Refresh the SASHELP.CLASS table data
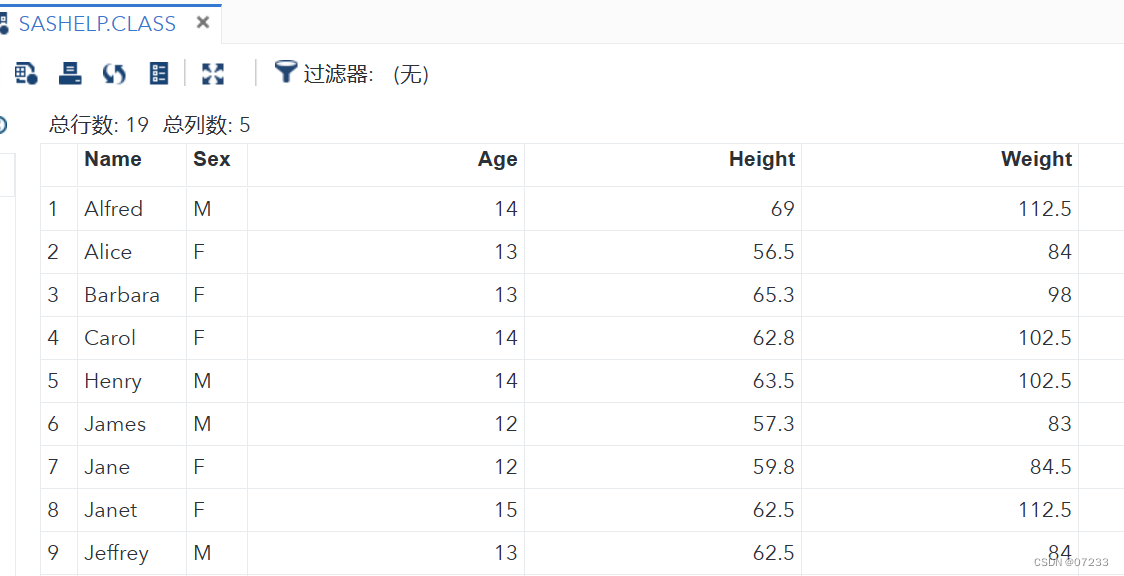This screenshot has width=1124, height=576. 113,73
